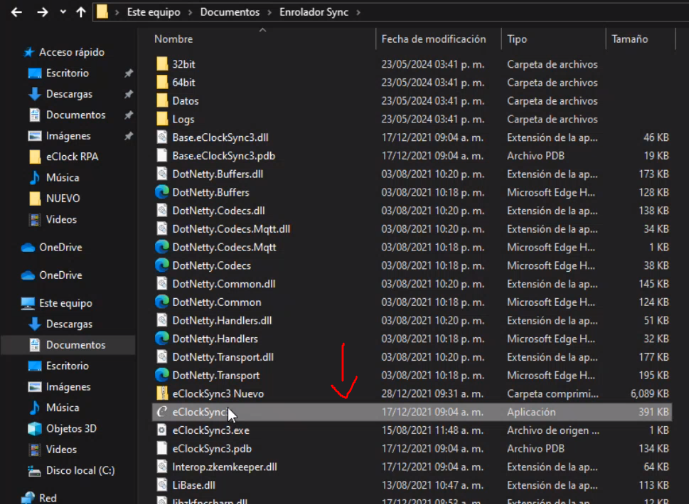Click 'Este equipo' in address bar

153,12
